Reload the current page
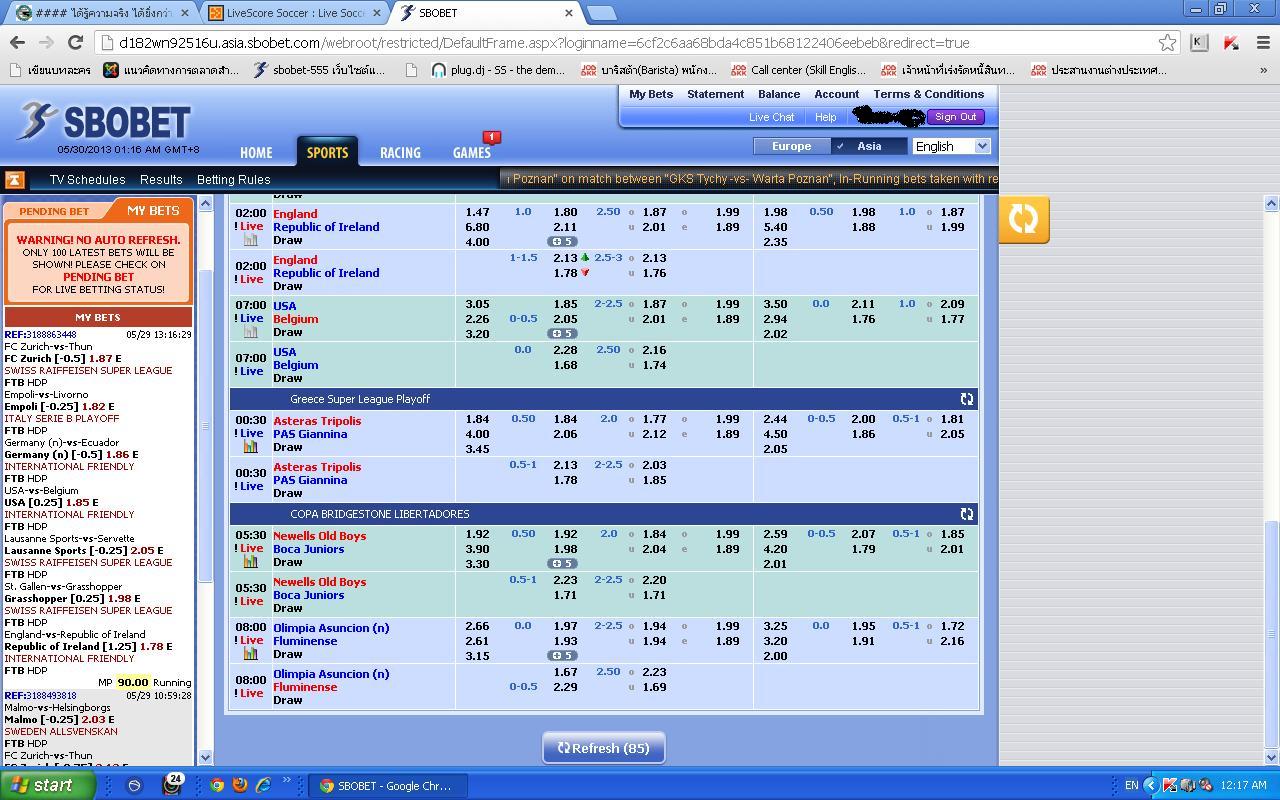 tap(75, 42)
